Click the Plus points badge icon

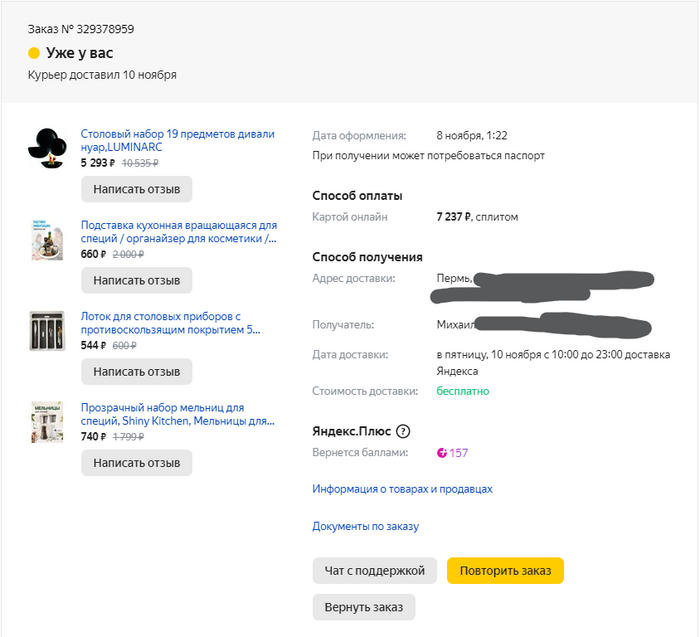tap(442, 453)
